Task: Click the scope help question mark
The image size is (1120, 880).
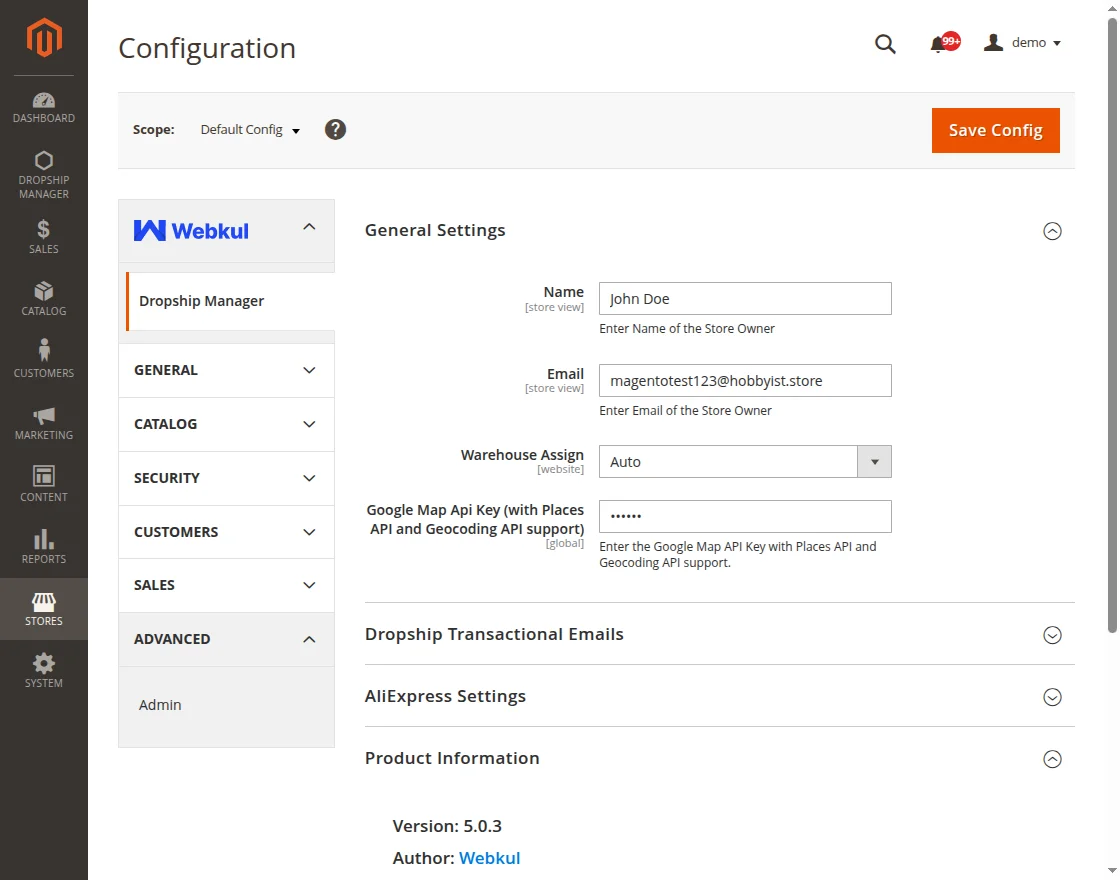Action: pos(335,129)
